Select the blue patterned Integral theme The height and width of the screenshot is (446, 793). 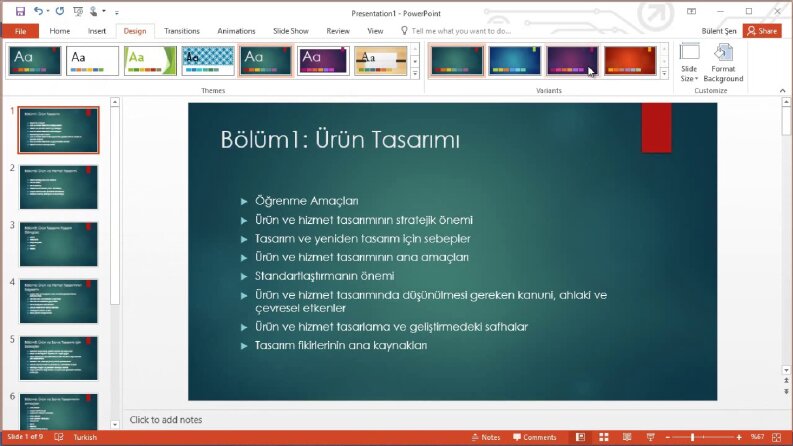[208, 61]
